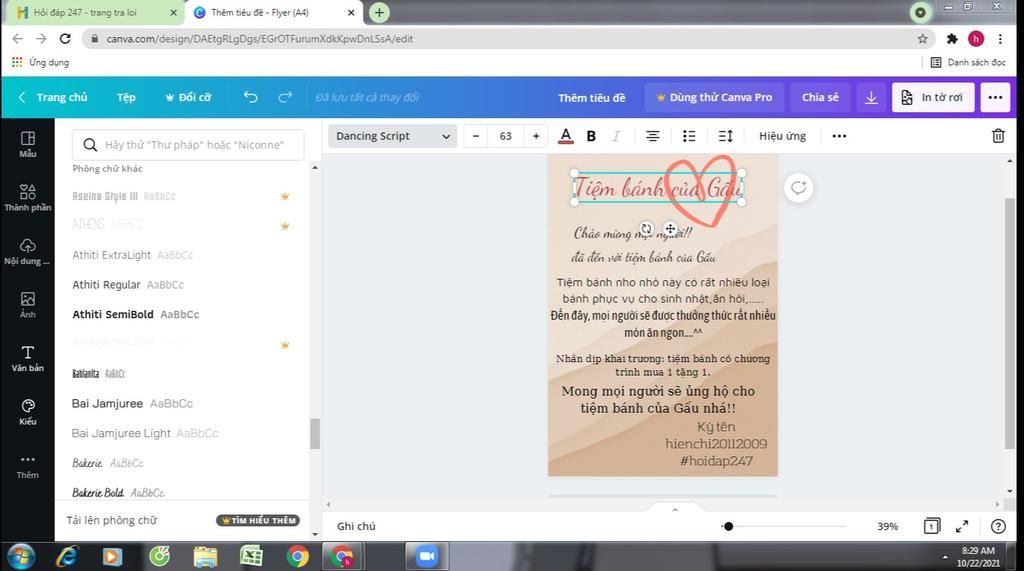Viewport: 1024px width, 571px height.
Task: Open the Chia sẻ share dialog
Action: point(820,97)
